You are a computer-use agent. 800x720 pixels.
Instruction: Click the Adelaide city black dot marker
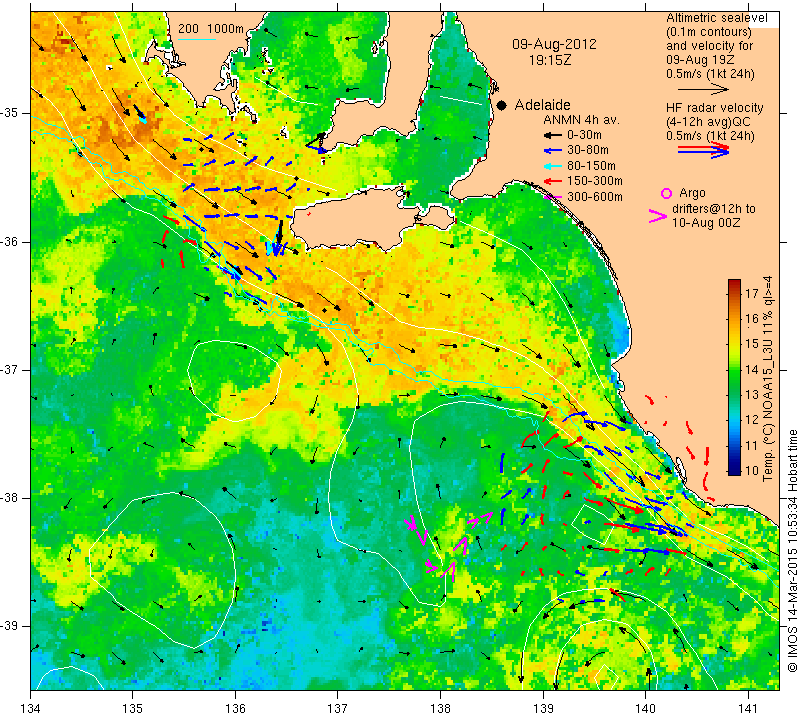502,105
